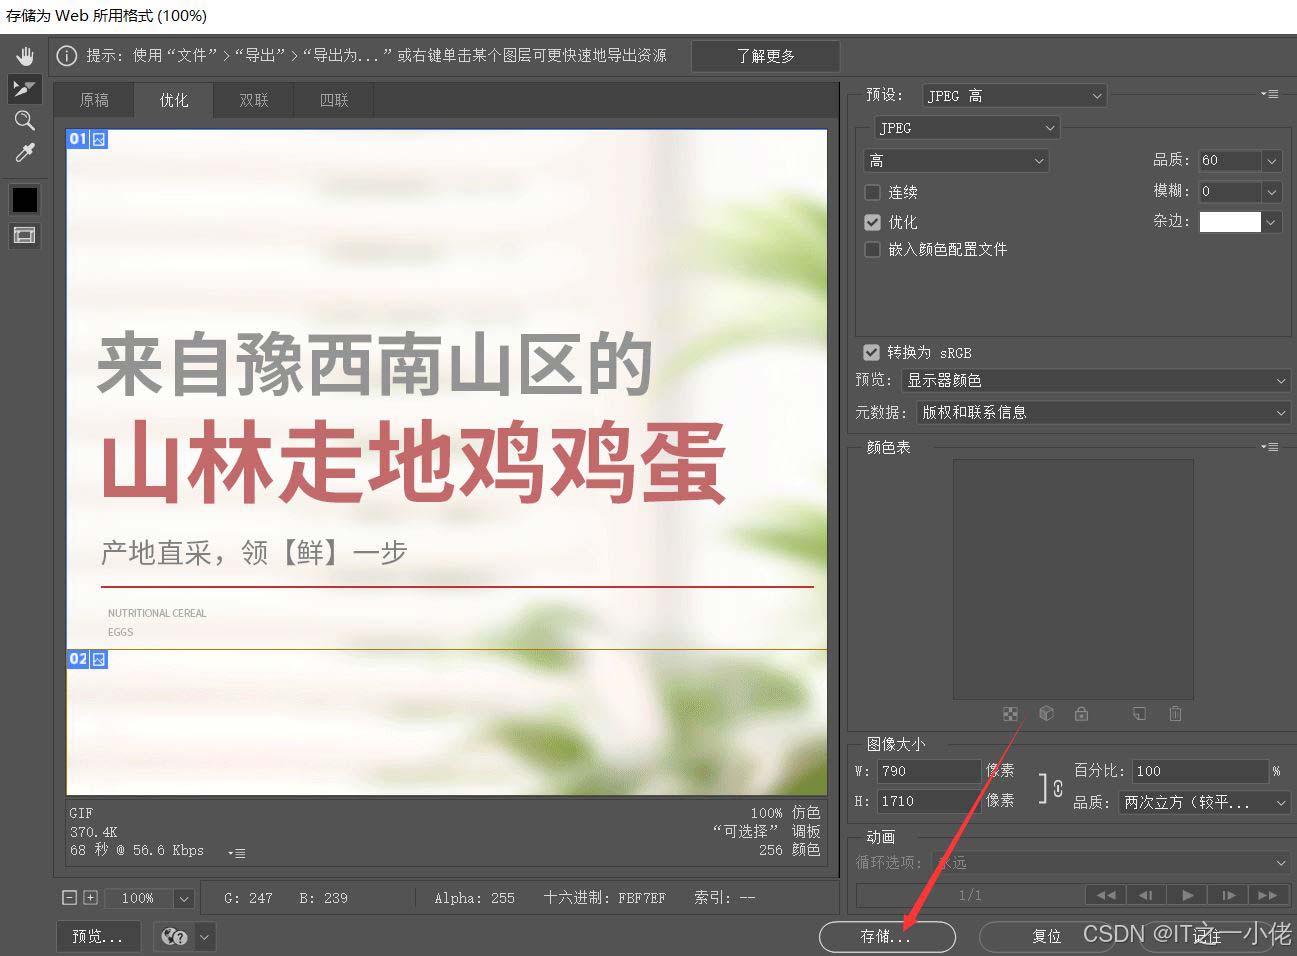Select the Slice Select tool
This screenshot has height=956, width=1297.
click(24, 89)
